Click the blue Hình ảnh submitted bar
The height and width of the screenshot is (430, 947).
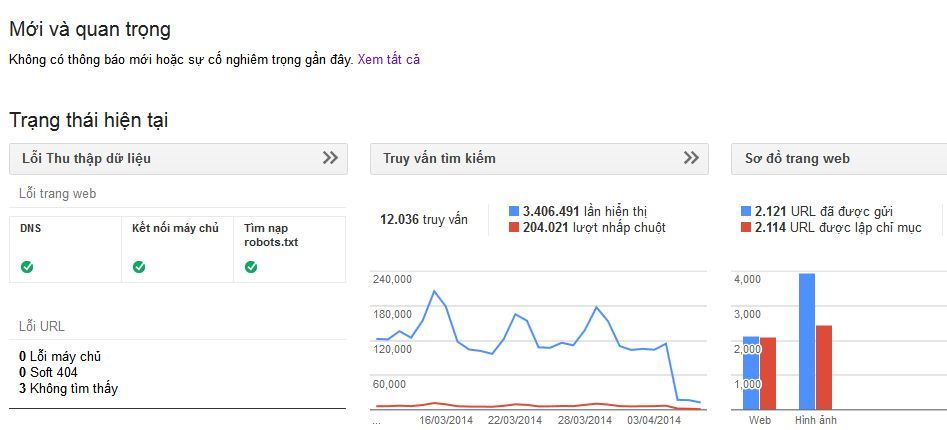pos(807,341)
